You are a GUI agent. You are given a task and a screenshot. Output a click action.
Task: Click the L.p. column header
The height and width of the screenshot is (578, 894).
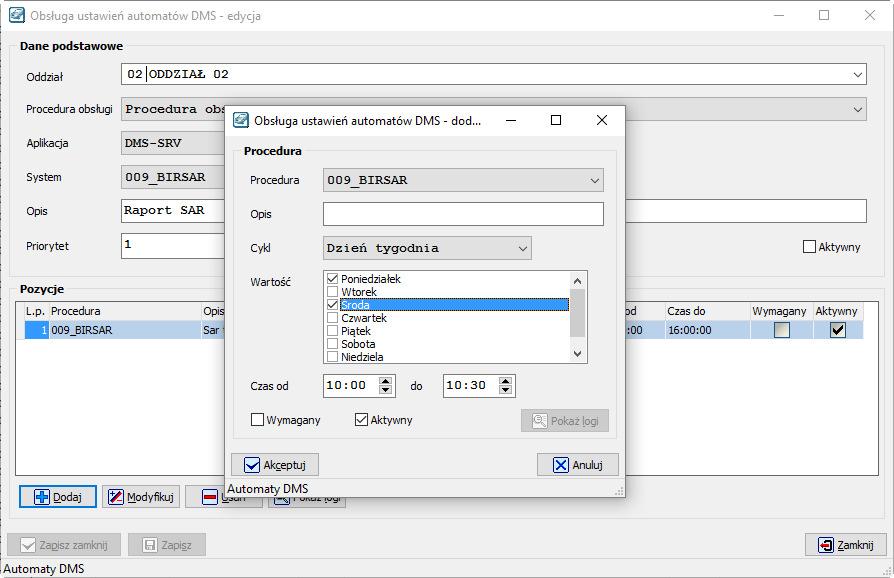[x=35, y=311]
